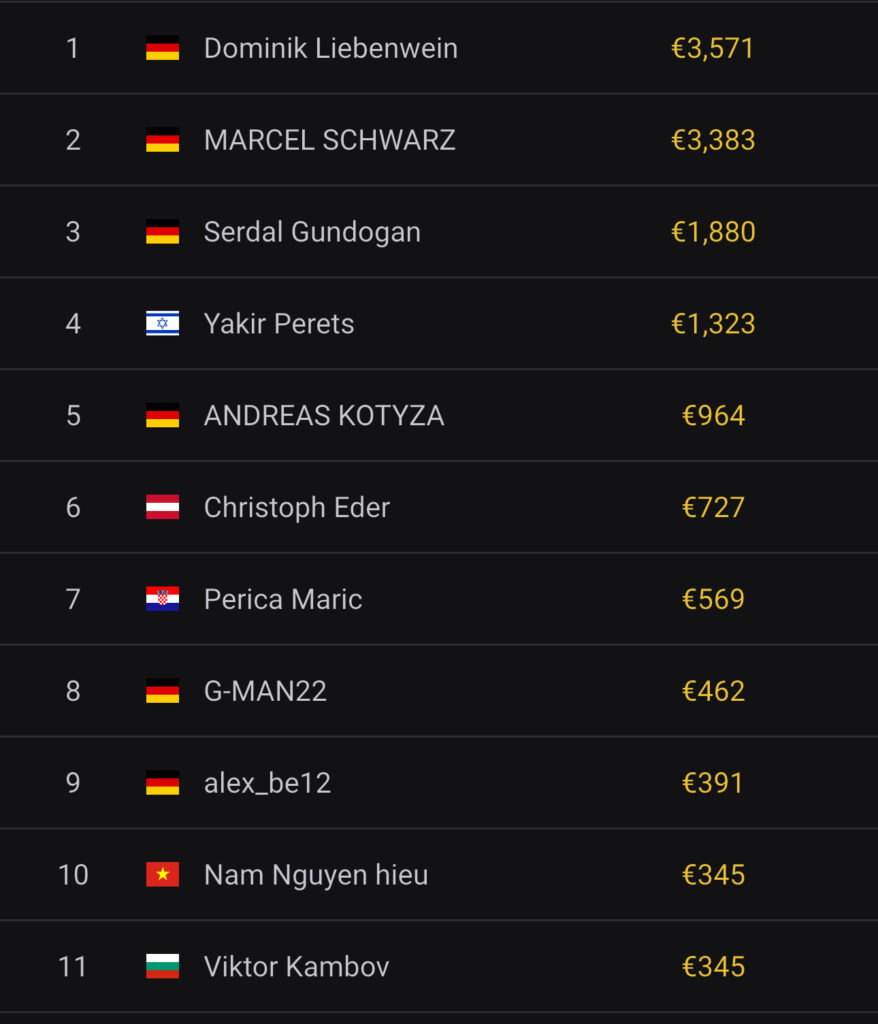Screen dimensions: 878x1024
Task: Click the flag icon beside alex_be12
Action: pos(162,783)
